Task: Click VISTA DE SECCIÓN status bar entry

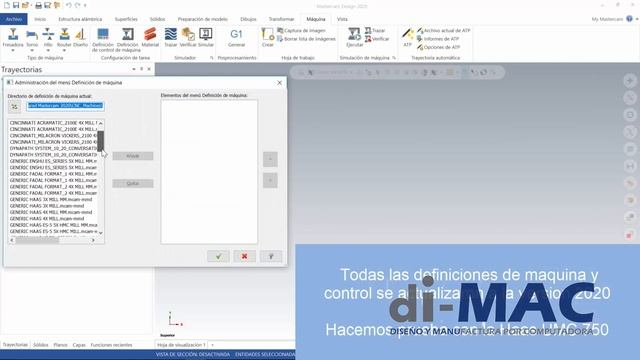Action: 193,355
